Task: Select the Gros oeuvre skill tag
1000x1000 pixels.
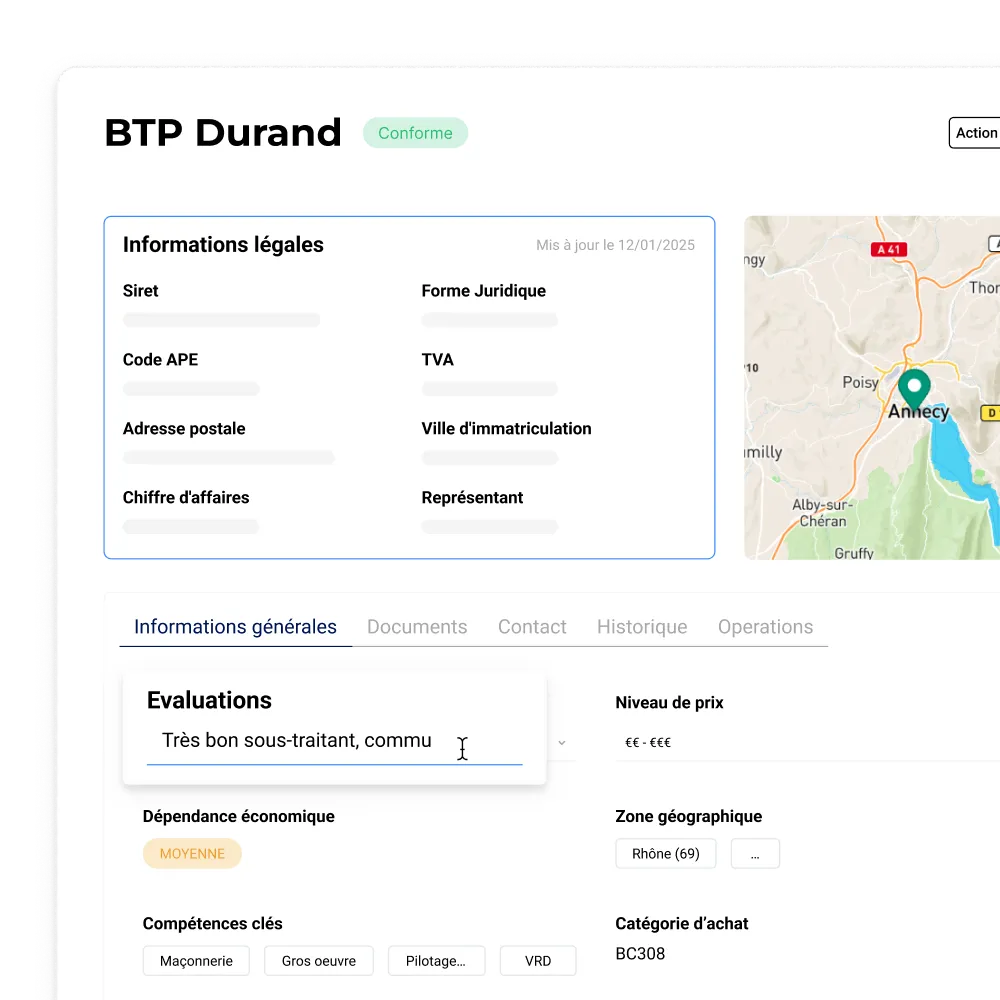Action: (x=319, y=960)
